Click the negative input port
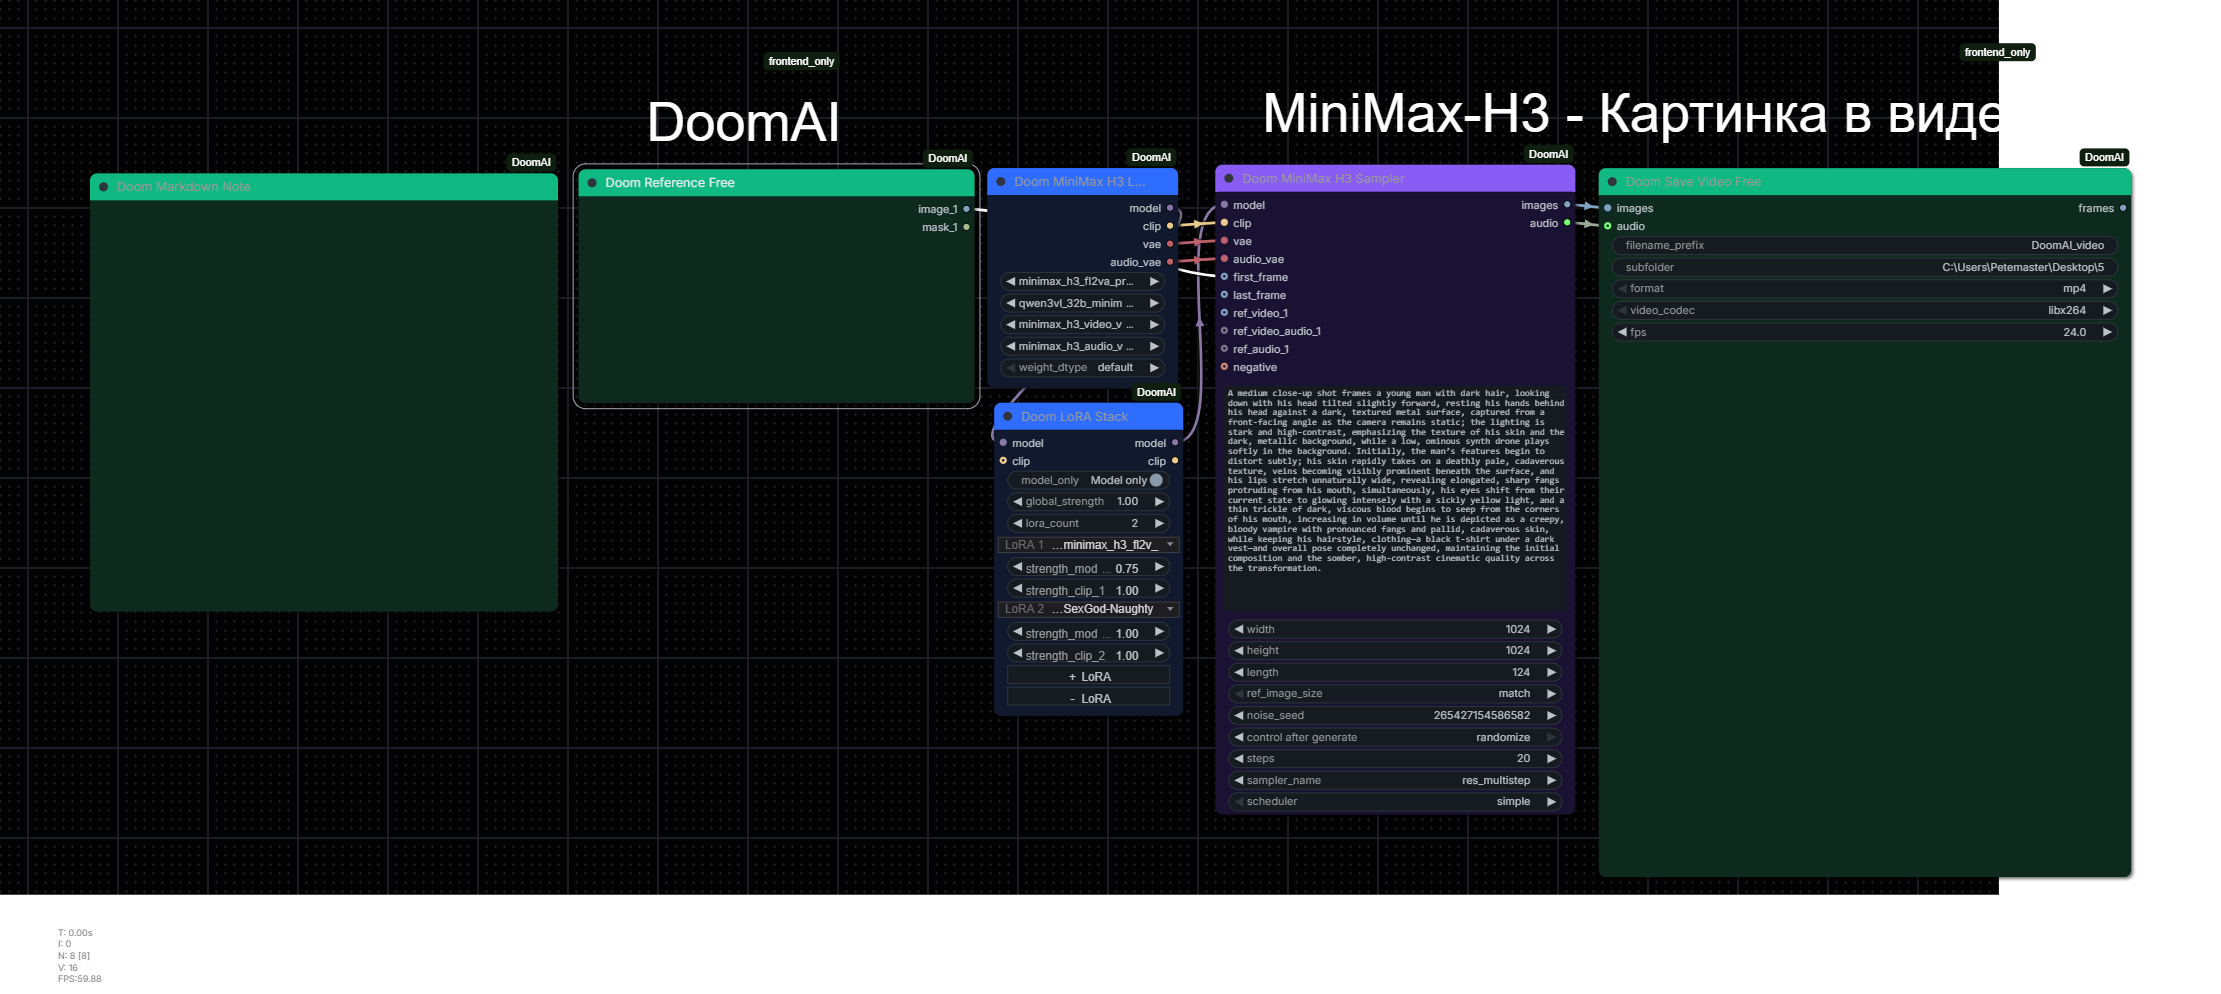The image size is (2221, 994). coord(1224,367)
